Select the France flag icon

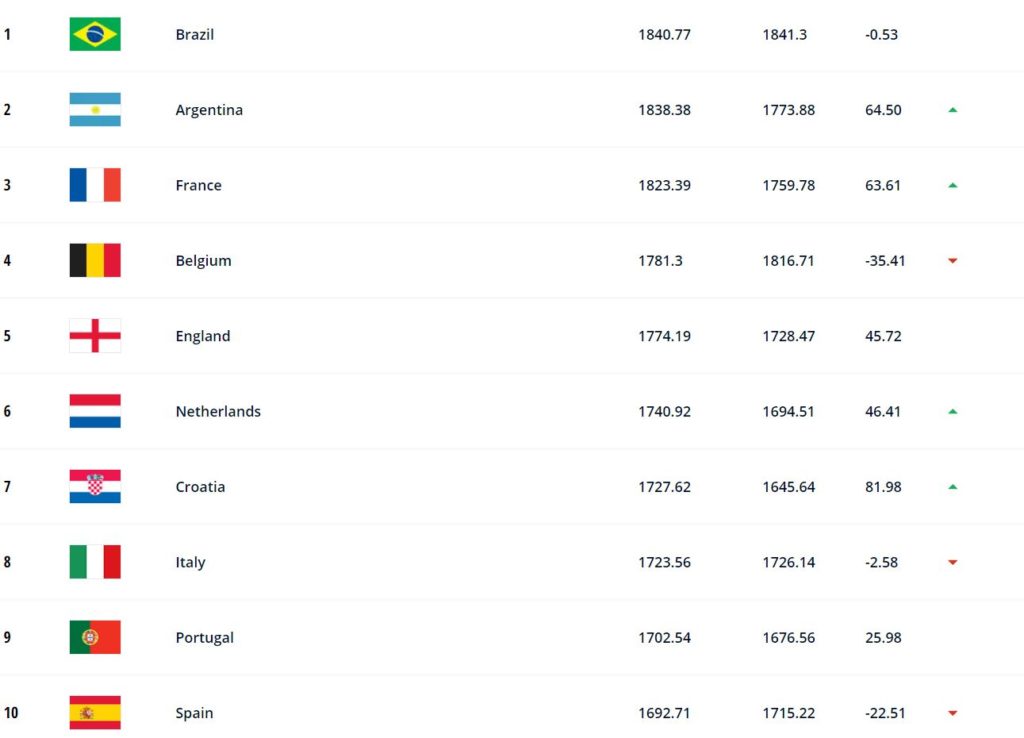point(95,185)
